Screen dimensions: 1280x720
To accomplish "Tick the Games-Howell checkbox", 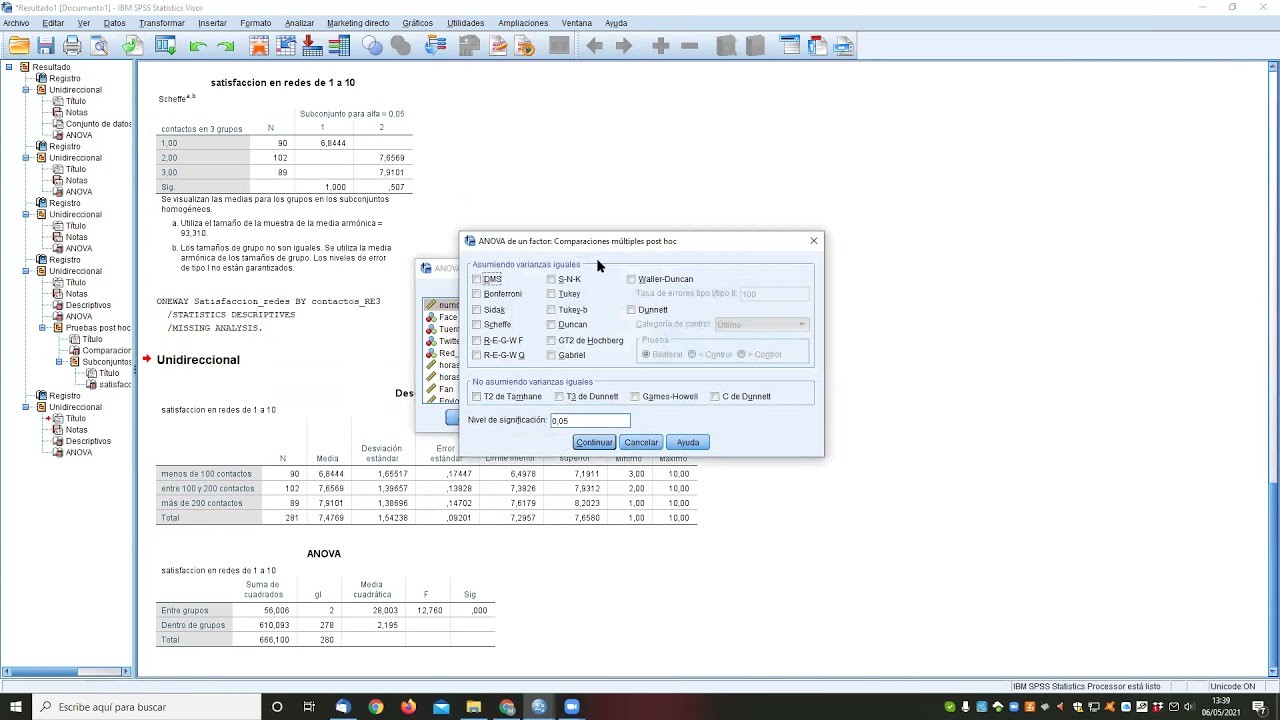I will click(x=635, y=397).
